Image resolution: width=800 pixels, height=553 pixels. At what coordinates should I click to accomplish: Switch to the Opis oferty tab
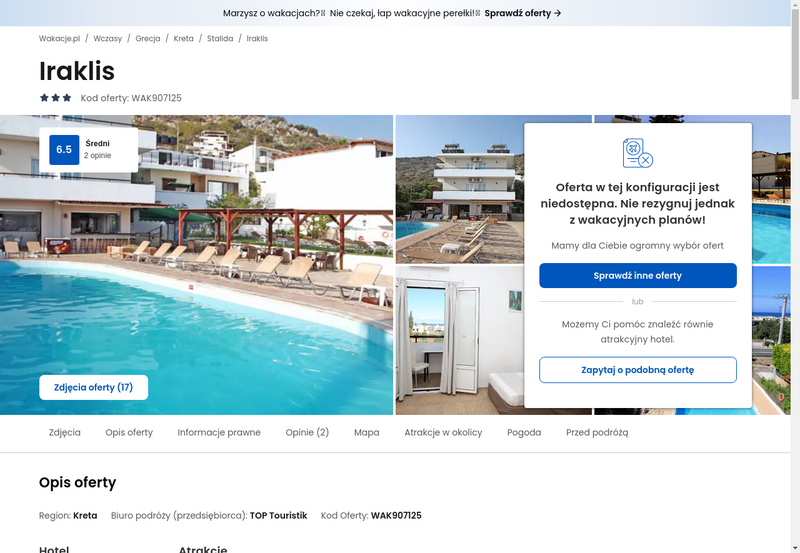click(129, 432)
